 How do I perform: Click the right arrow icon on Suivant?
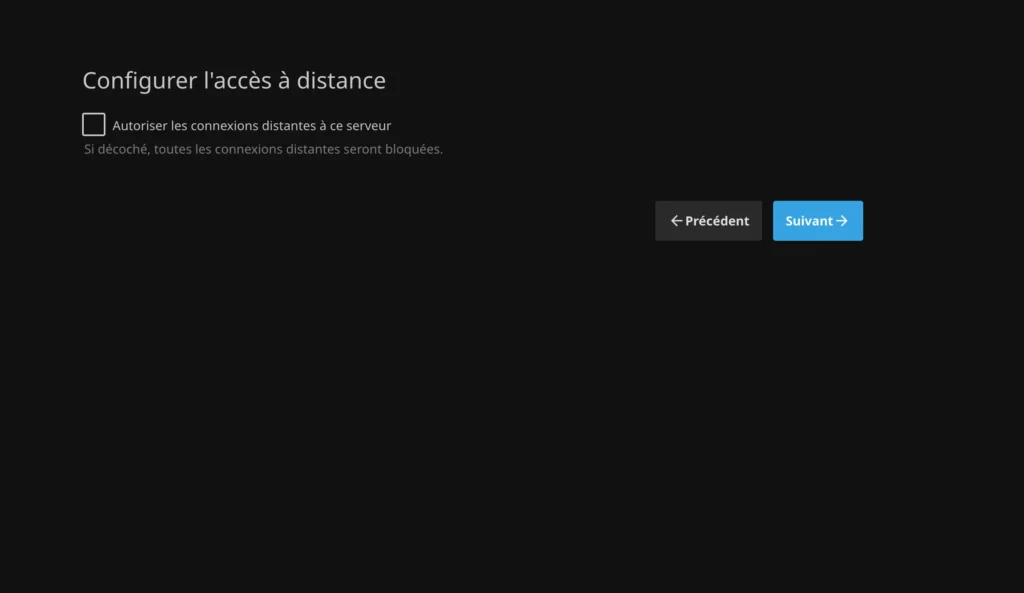tap(842, 221)
